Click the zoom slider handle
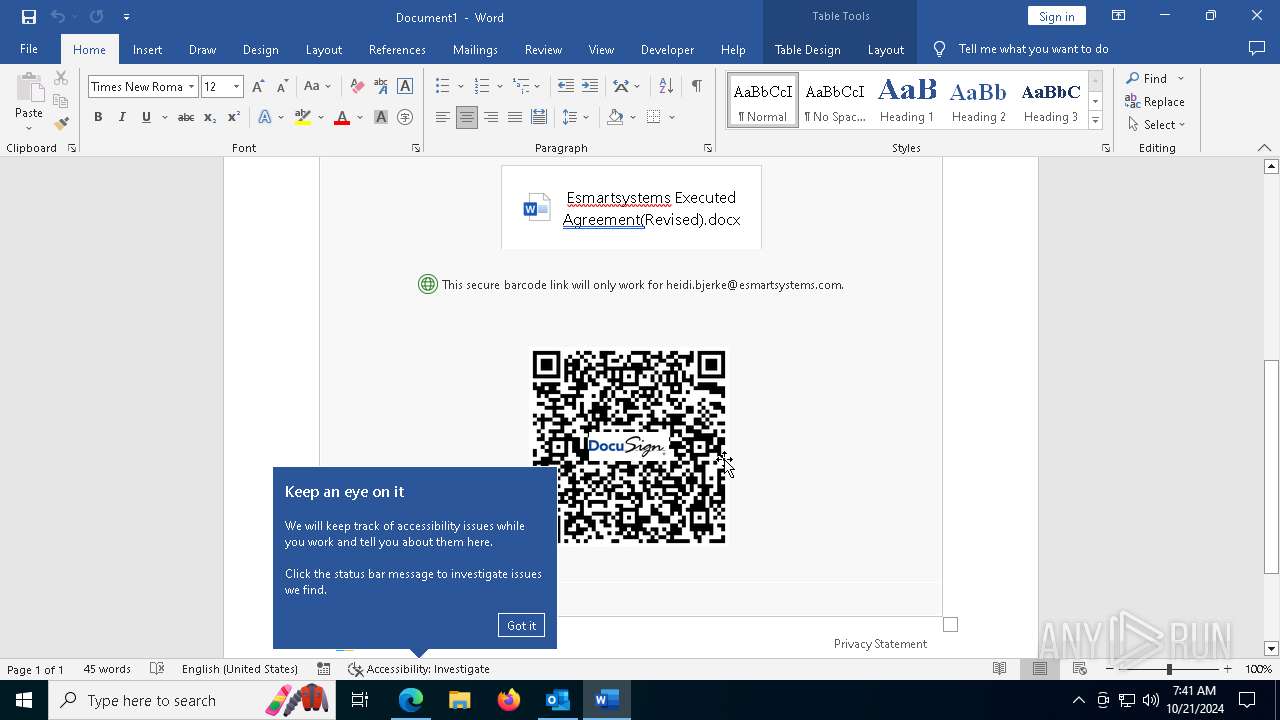Image resolution: width=1280 pixels, height=720 pixels. pyautogui.click(x=1169, y=669)
